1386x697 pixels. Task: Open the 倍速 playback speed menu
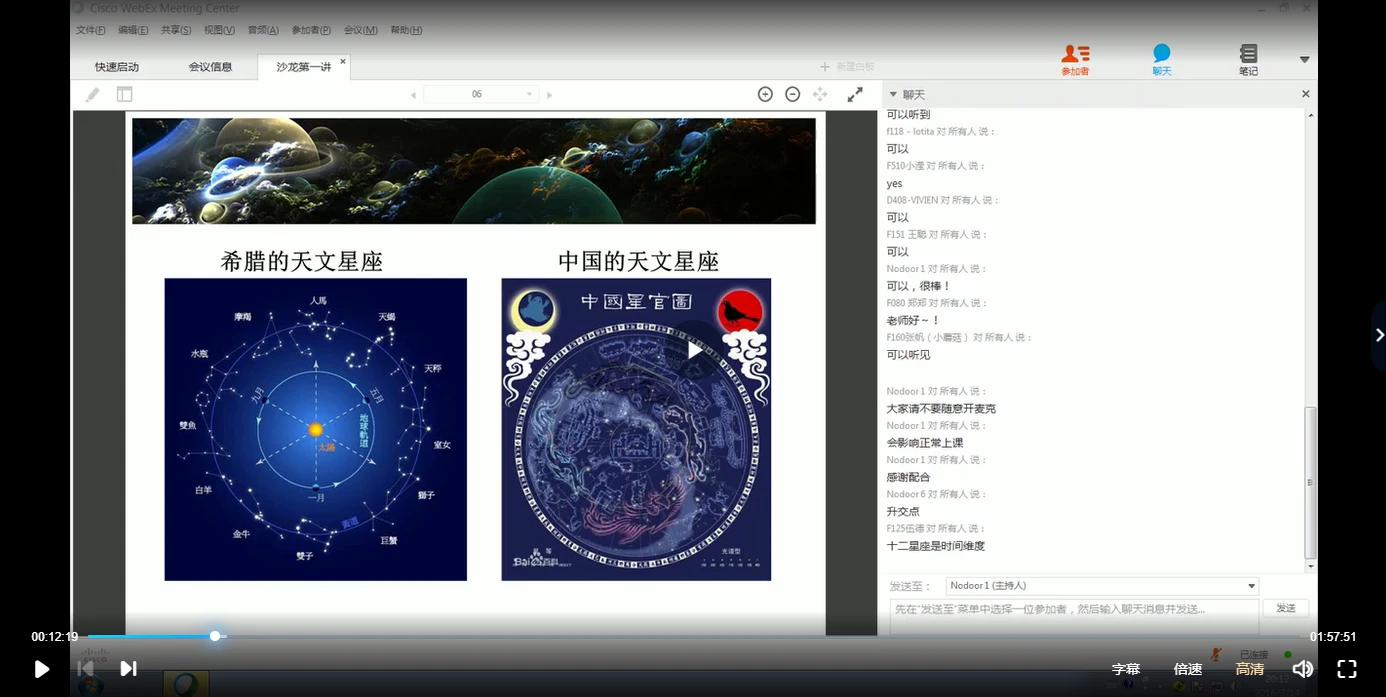pyautogui.click(x=1188, y=669)
